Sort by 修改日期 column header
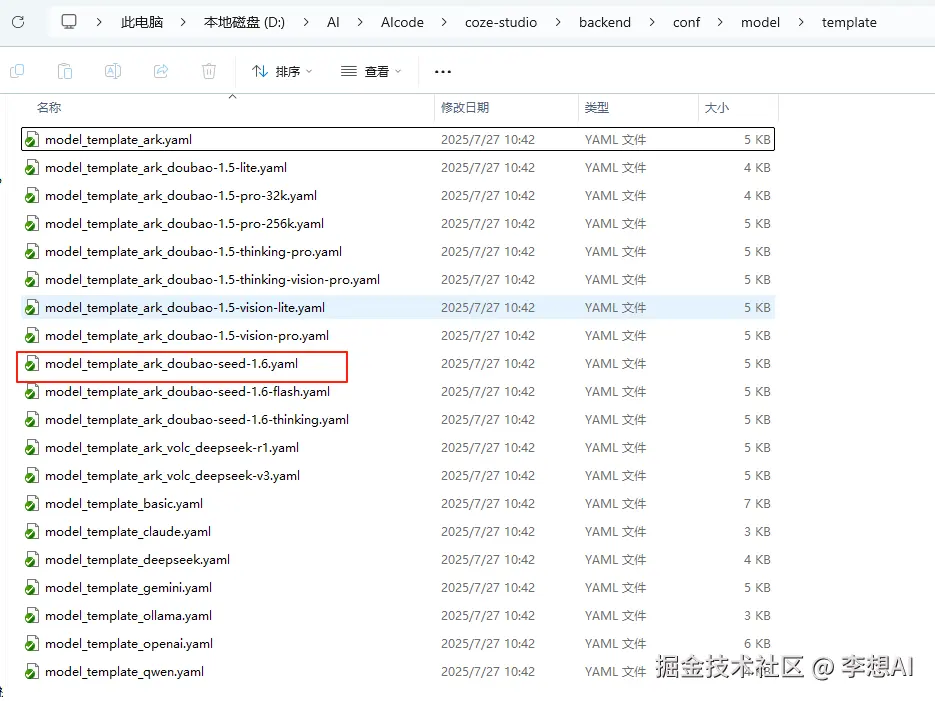The height and width of the screenshot is (701, 935). tap(465, 107)
